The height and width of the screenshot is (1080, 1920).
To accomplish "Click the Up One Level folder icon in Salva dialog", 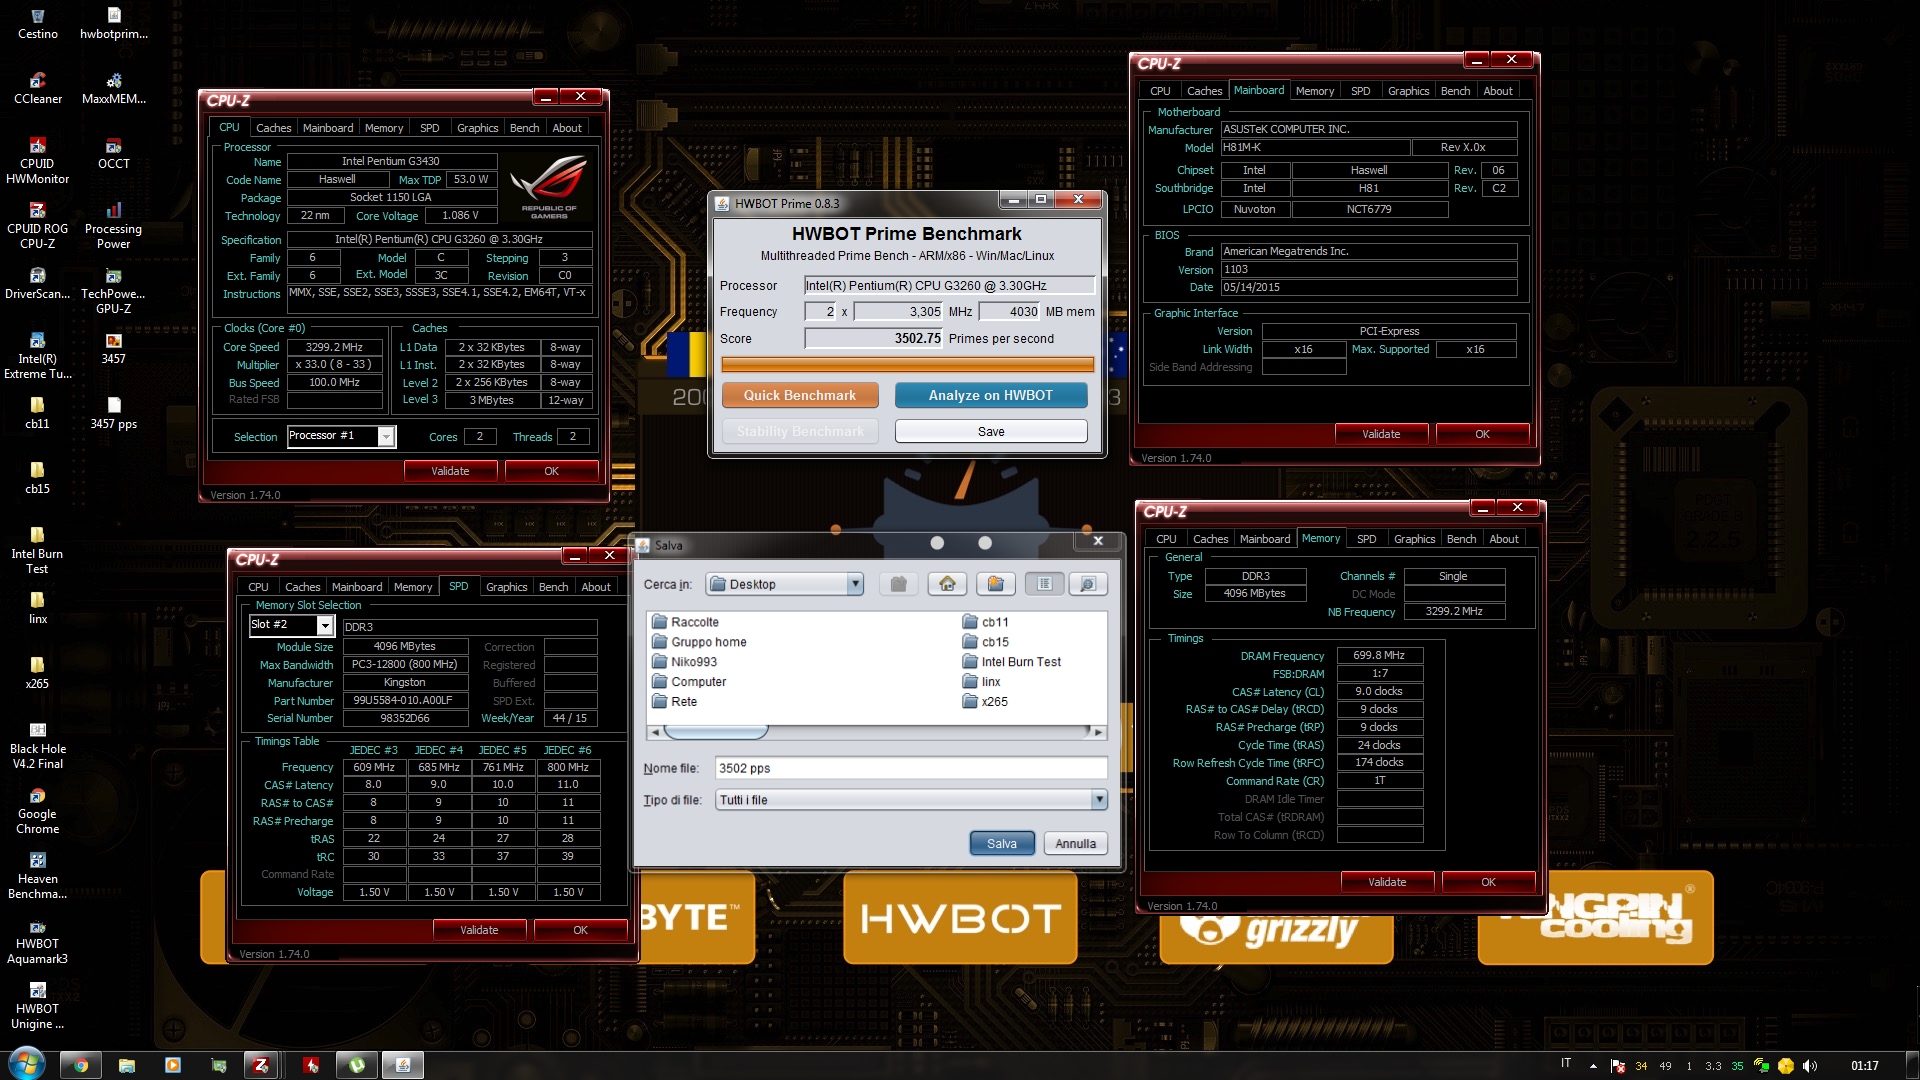I will point(898,584).
